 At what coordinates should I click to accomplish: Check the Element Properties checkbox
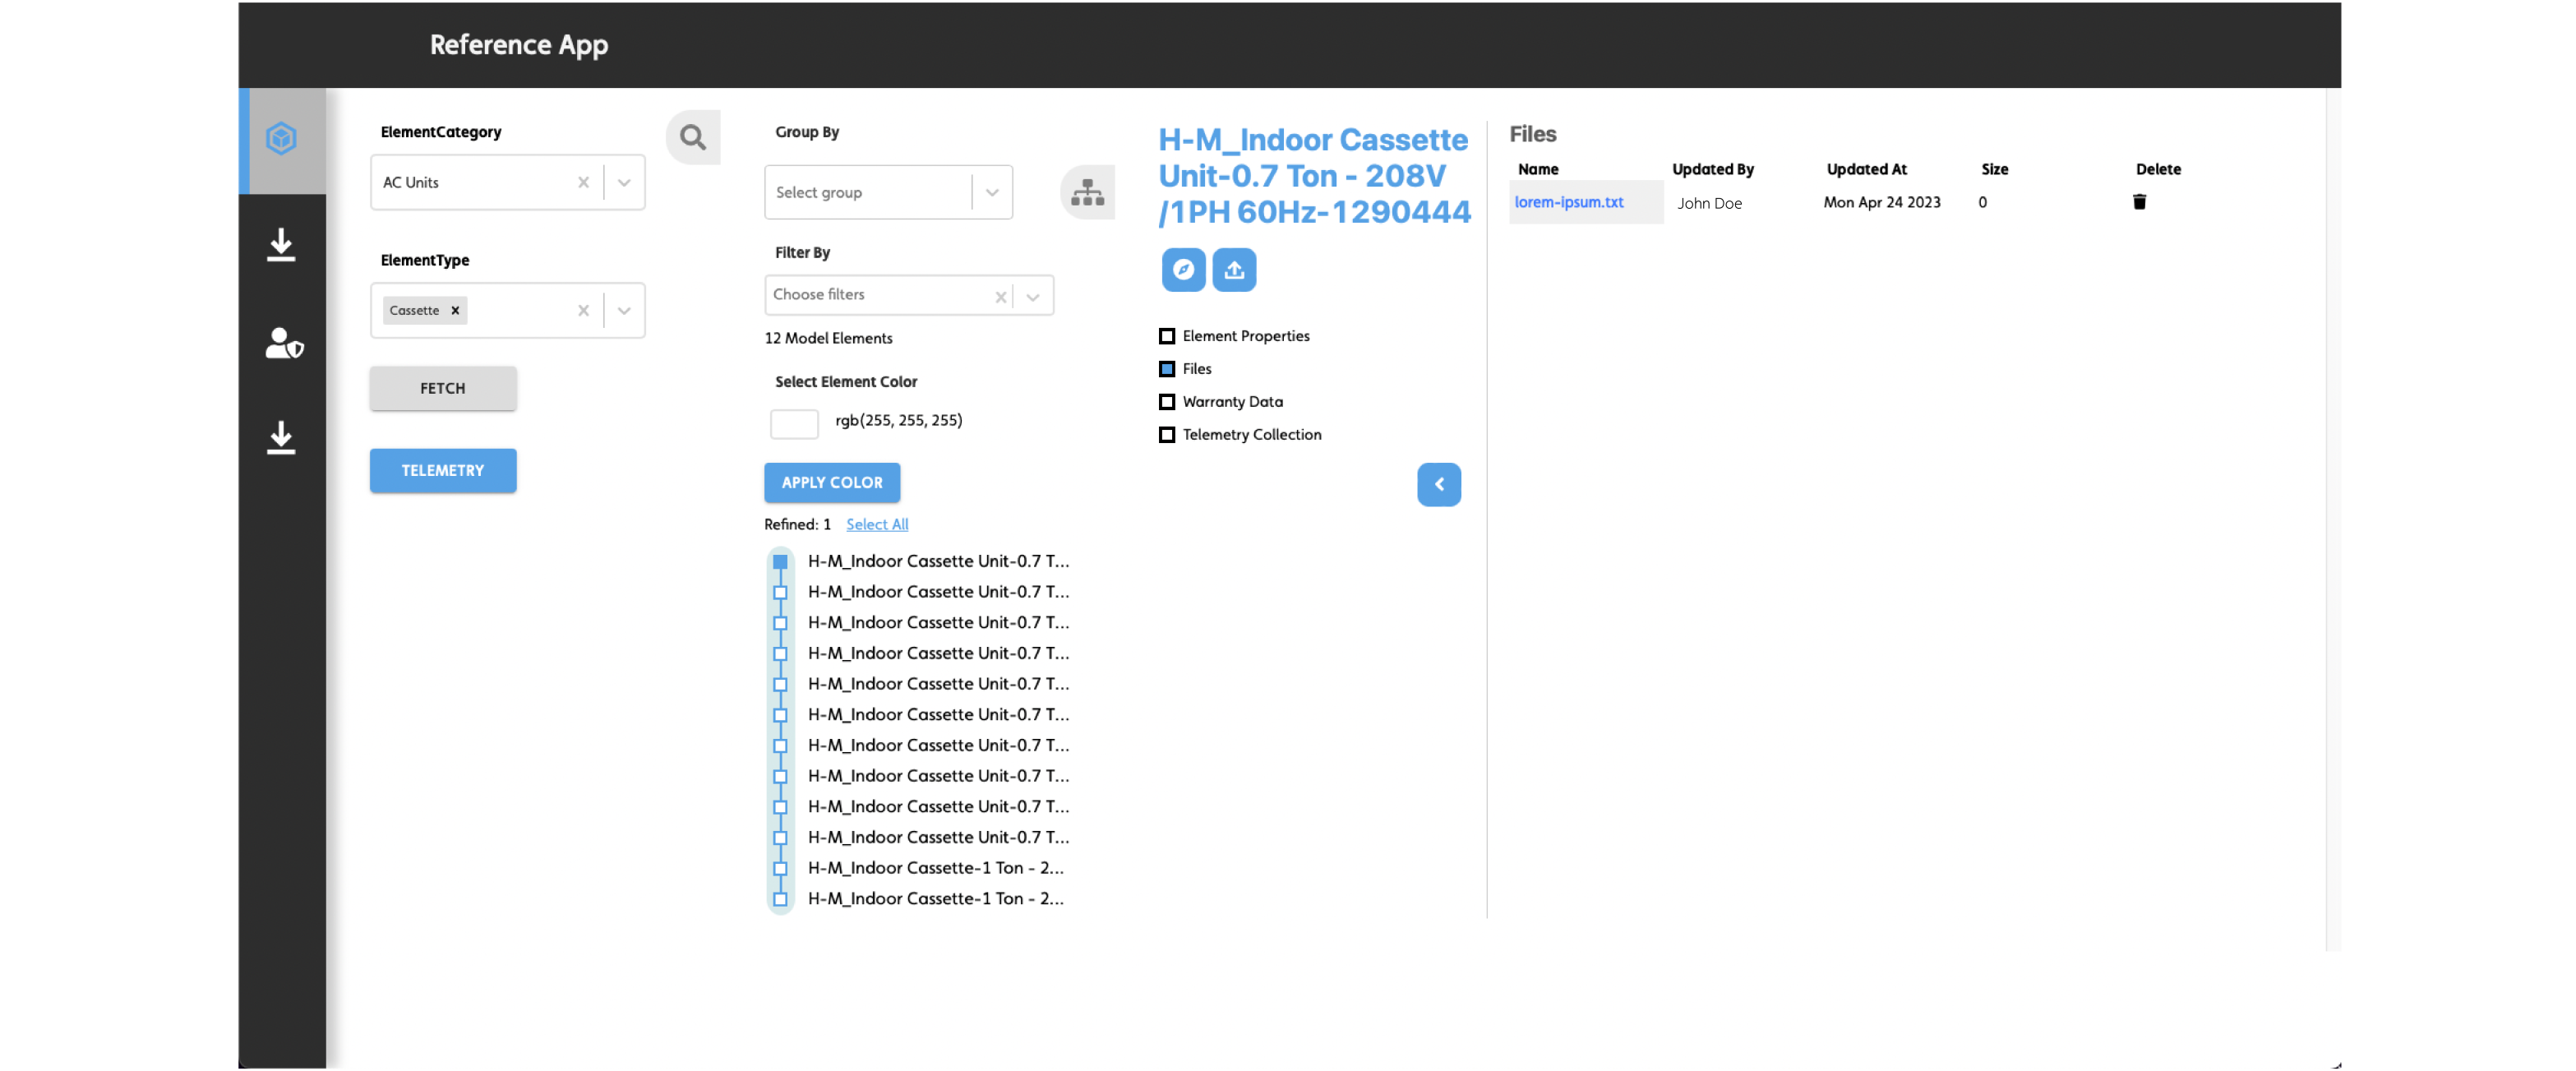coord(1166,336)
